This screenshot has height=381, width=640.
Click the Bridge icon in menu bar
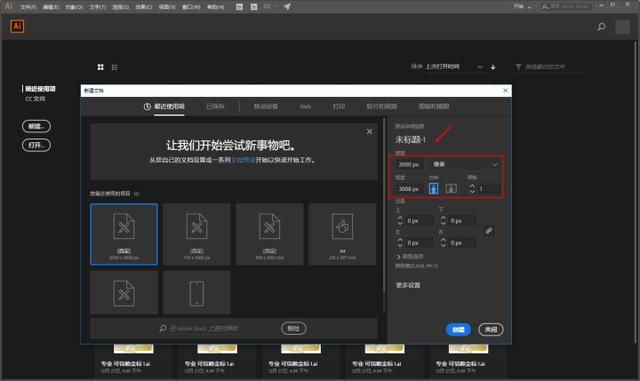coord(240,7)
